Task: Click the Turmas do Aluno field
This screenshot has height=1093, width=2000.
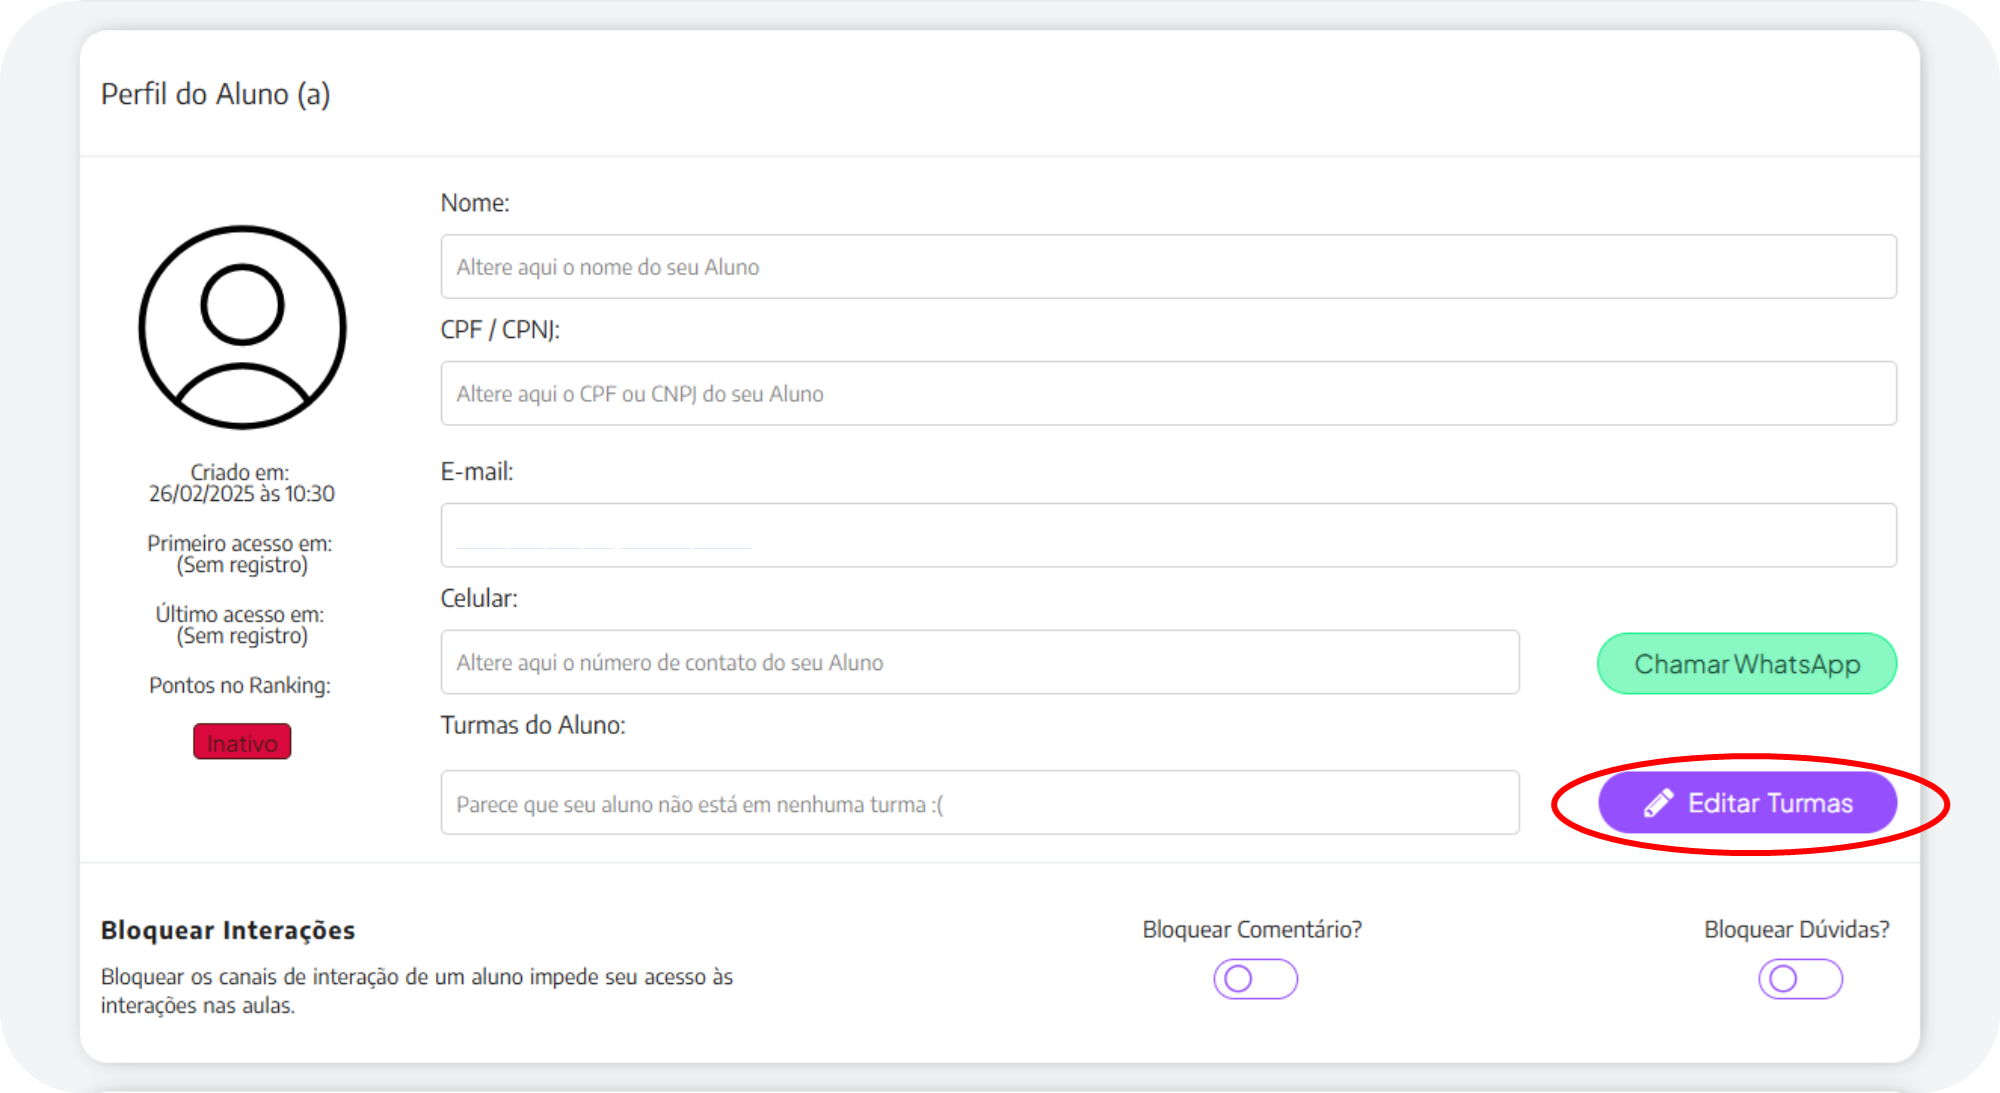Action: 979,804
